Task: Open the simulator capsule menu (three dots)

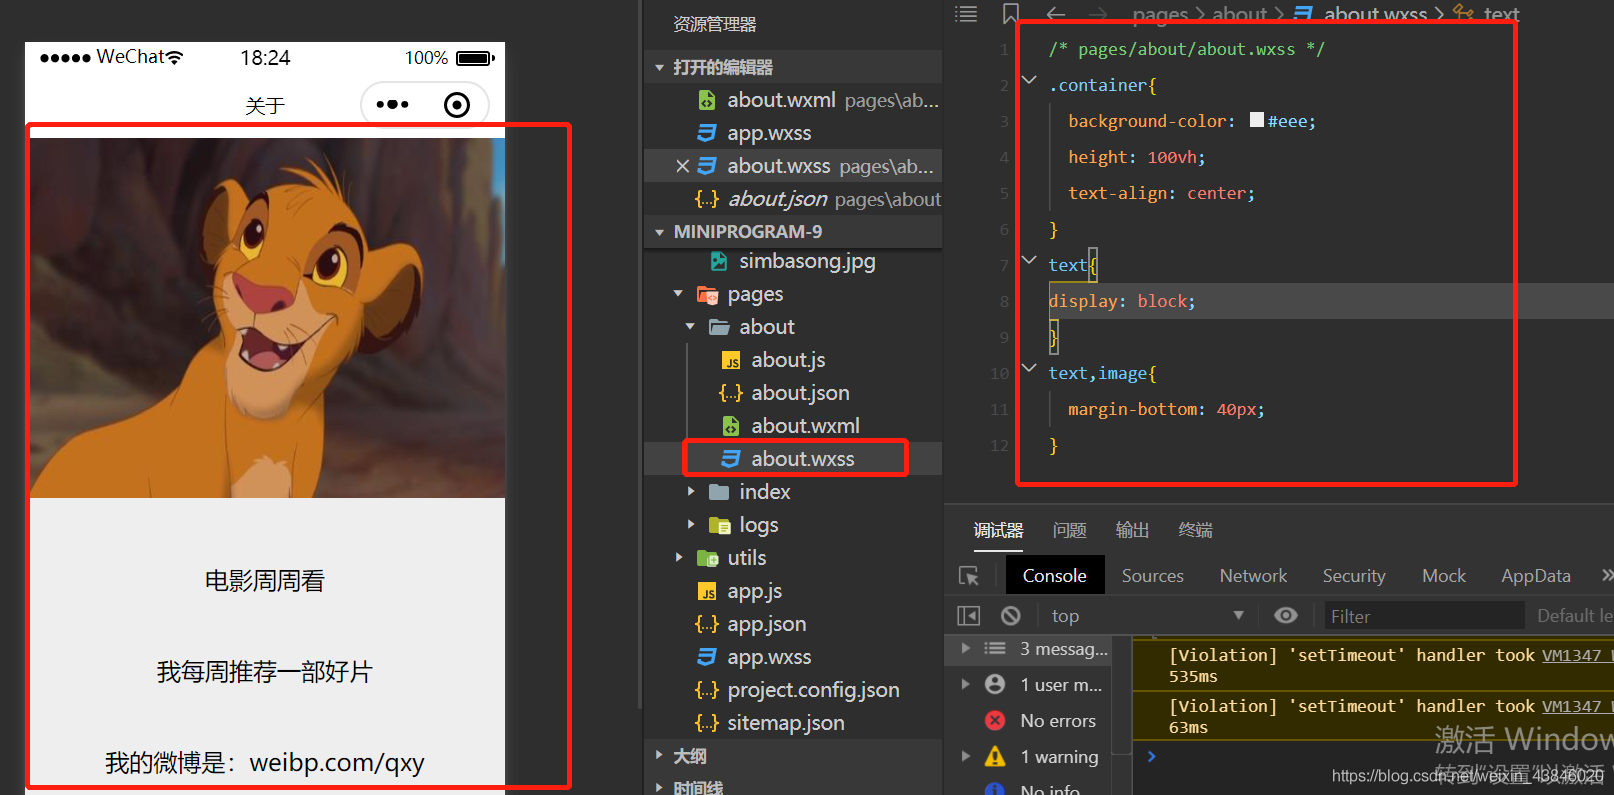Action: (392, 104)
